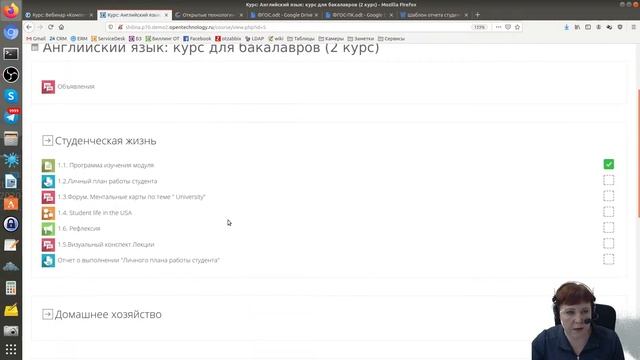Mark Отчет о выполнении Личного плана complete
Image resolution: width=640 pixels, height=360 pixels.
[x=609, y=259]
